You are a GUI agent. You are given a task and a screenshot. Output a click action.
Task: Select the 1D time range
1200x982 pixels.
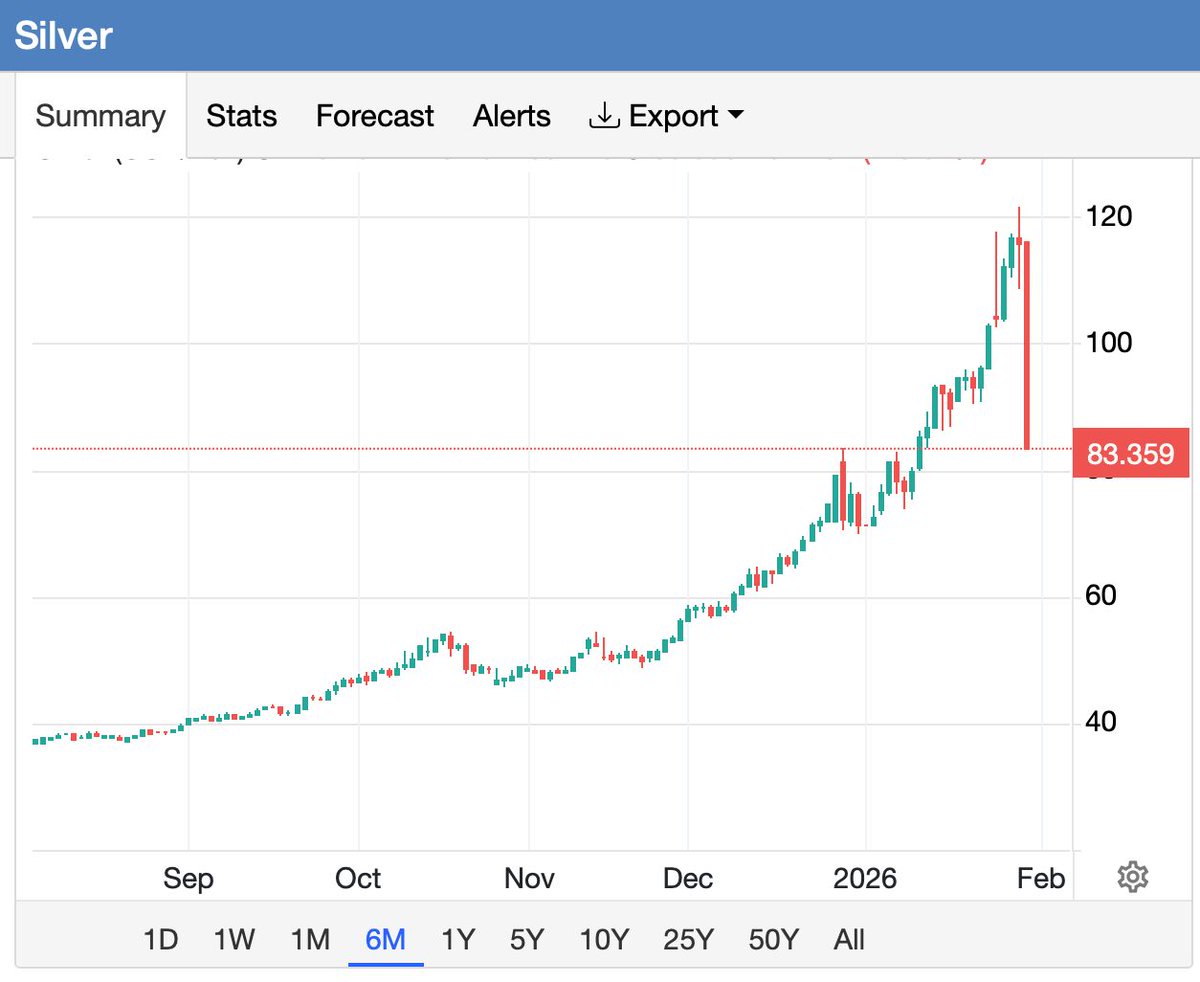(x=160, y=940)
